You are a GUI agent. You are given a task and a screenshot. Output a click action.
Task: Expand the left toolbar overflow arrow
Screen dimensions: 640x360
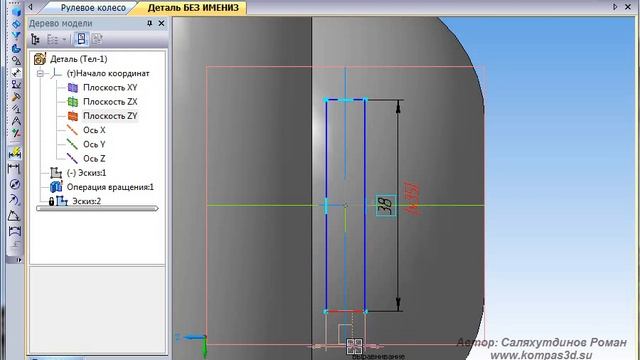(x=18, y=260)
